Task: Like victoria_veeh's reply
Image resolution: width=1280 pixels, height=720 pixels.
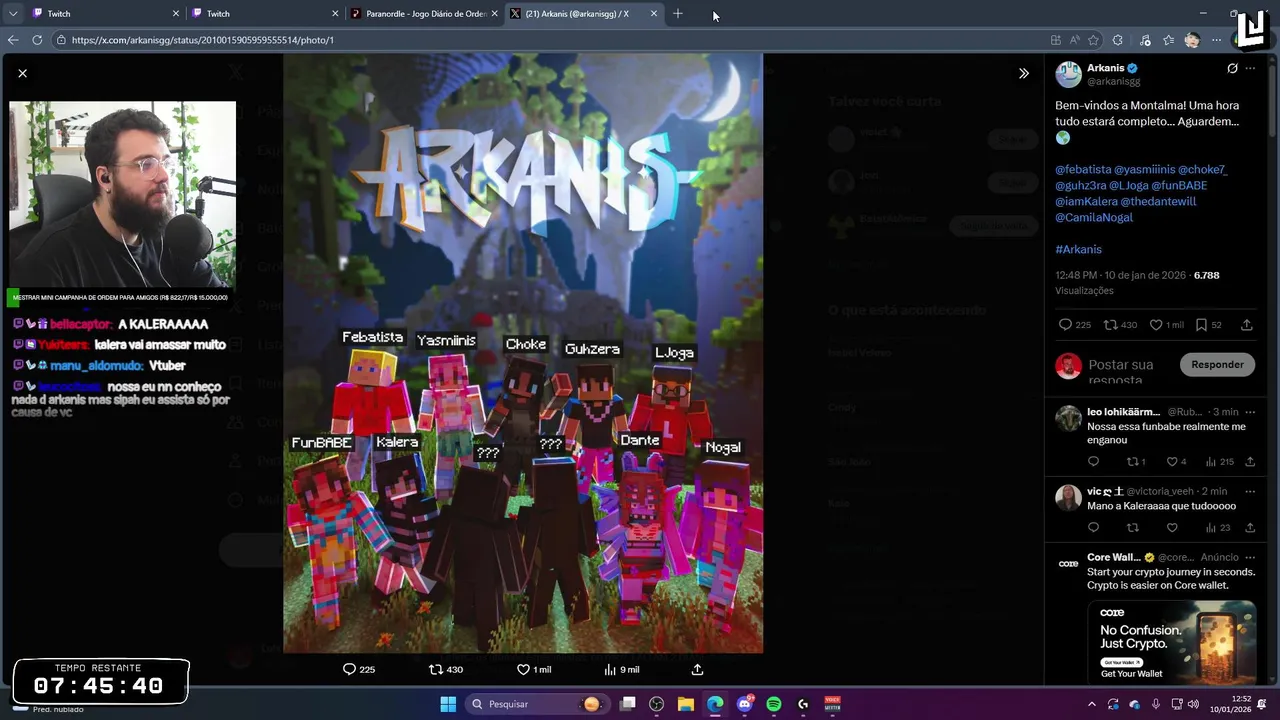Action: point(1171,528)
